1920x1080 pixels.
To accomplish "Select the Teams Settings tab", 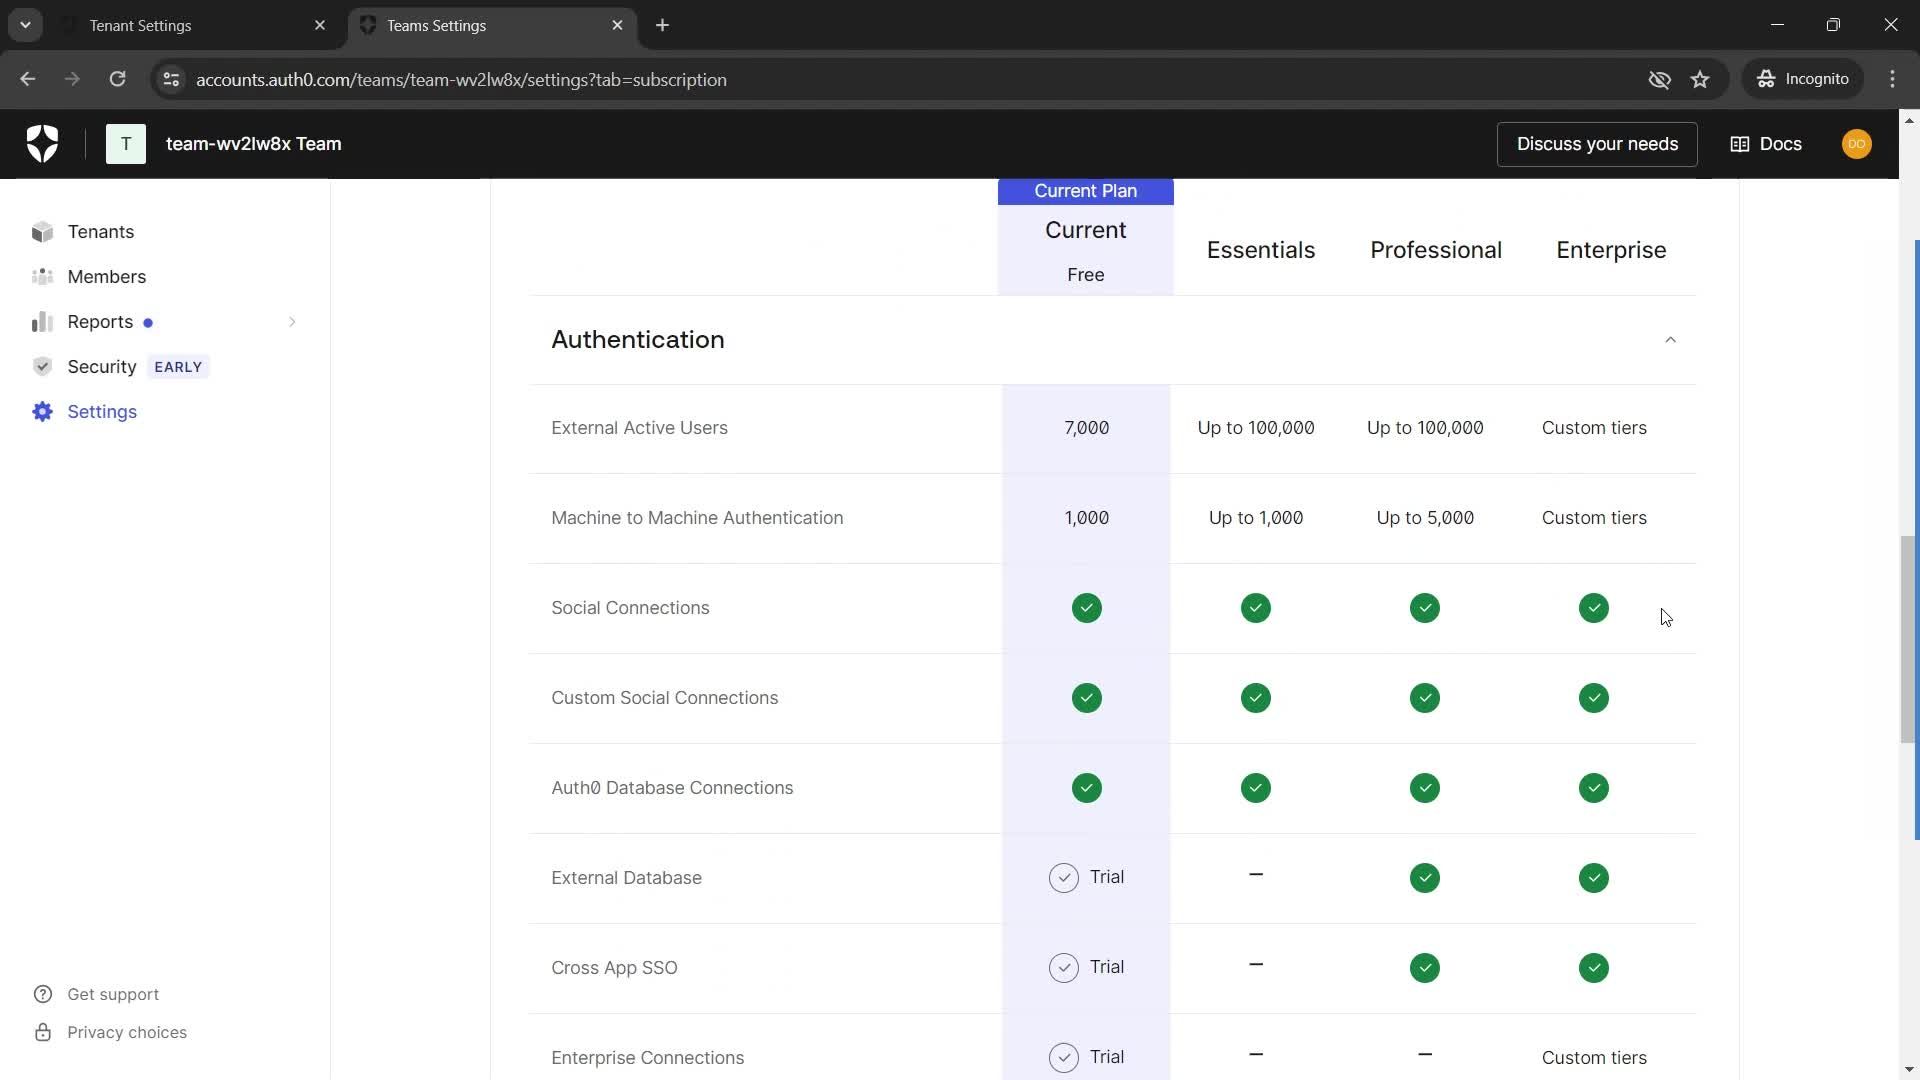I will [493, 25].
